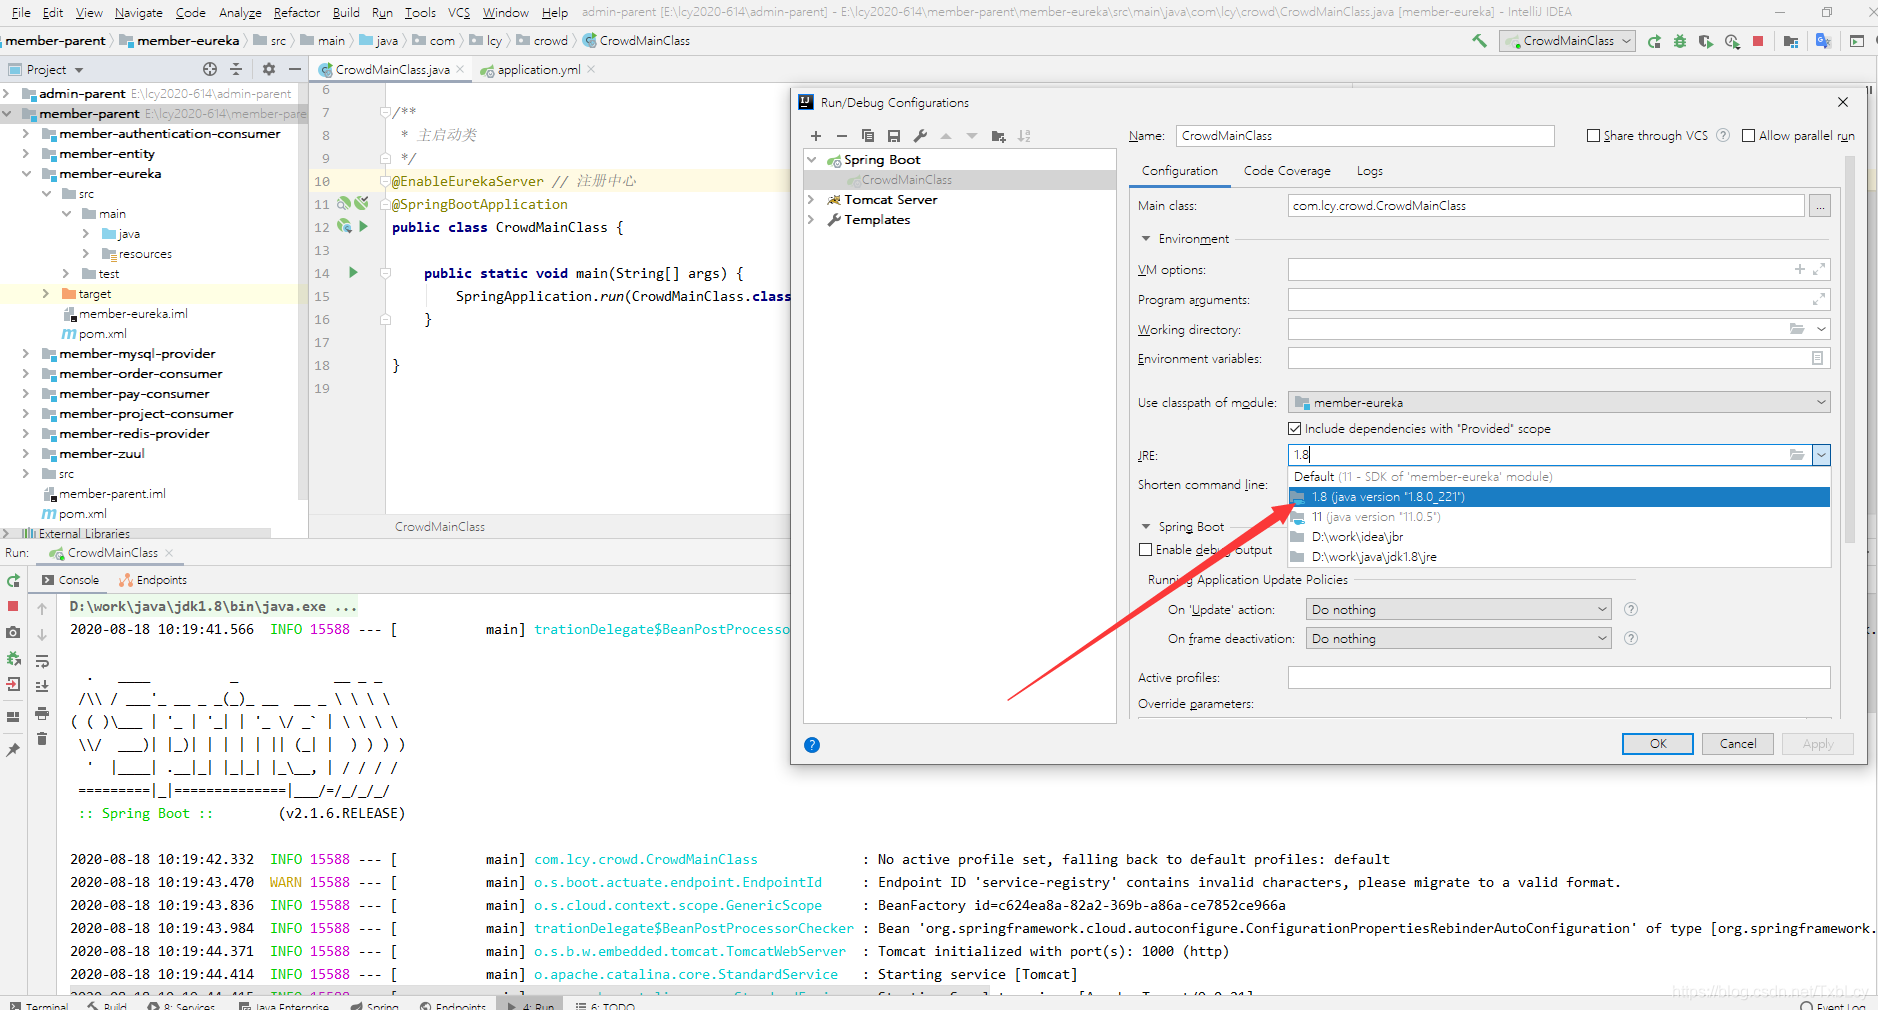Open the application.yml editor tab
Screen dimensions: 1878x1010
[x=538, y=70]
